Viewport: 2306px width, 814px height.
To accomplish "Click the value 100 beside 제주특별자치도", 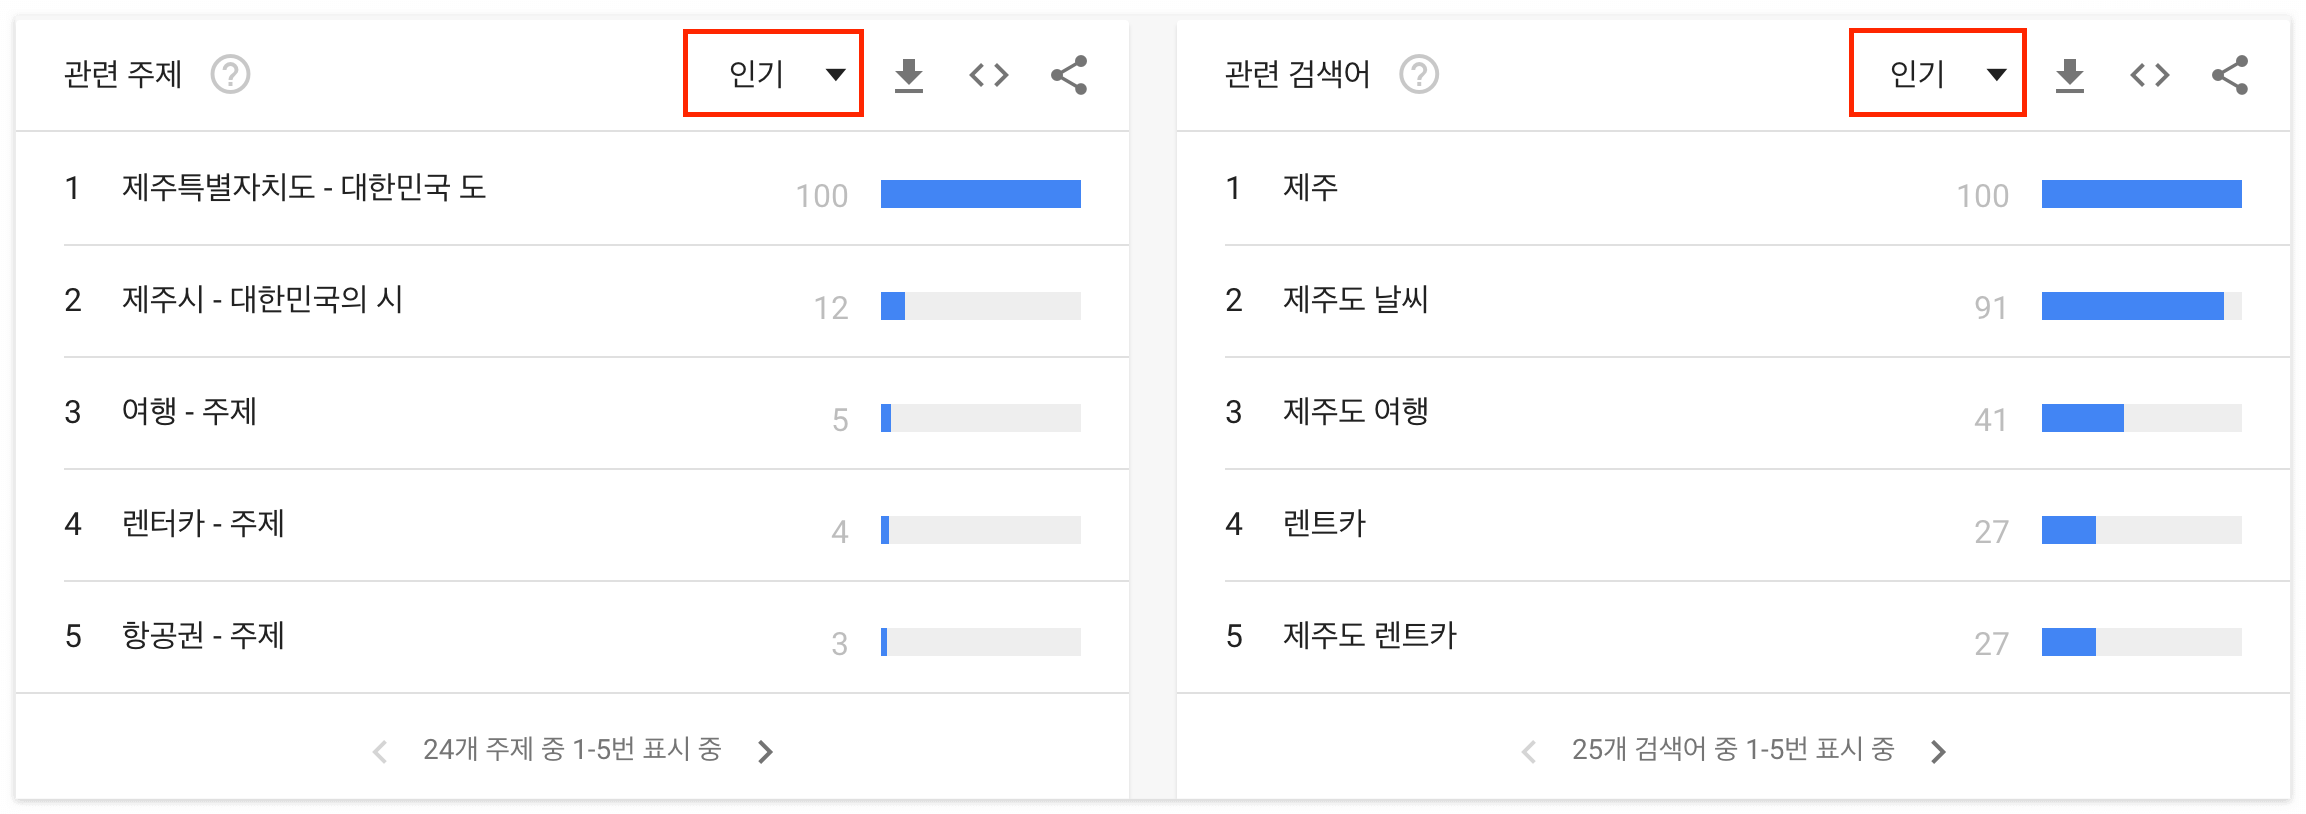I will coord(822,195).
